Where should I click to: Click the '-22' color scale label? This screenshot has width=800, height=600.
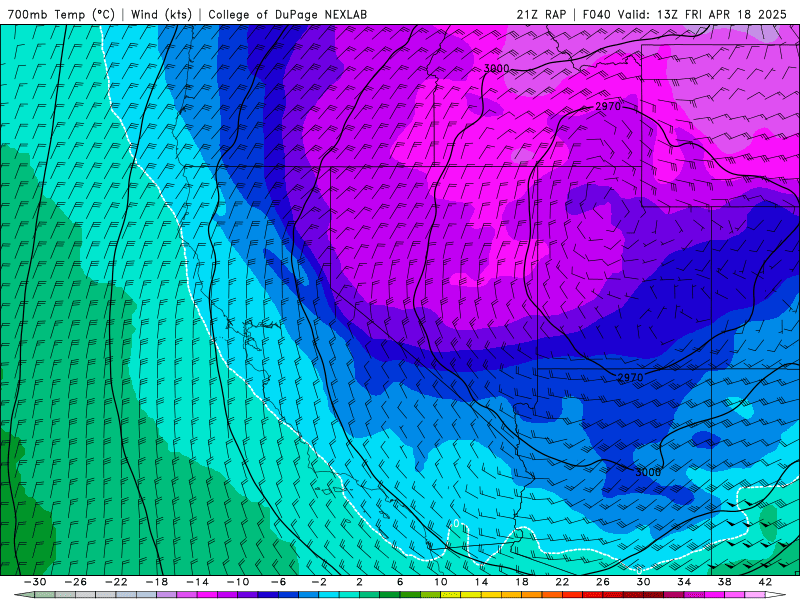coord(116,582)
